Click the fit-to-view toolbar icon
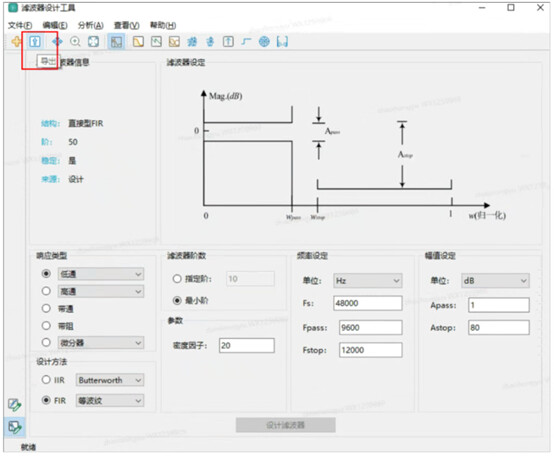554x457 pixels. (93, 42)
